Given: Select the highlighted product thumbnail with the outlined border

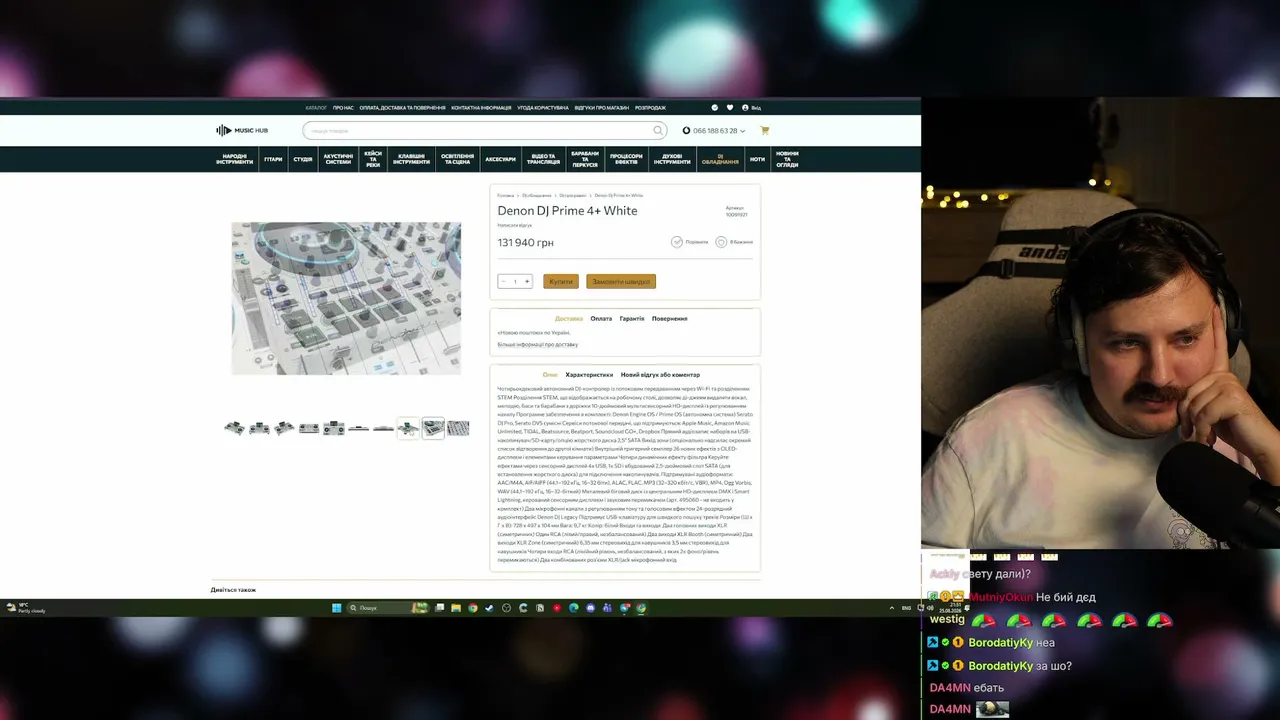Looking at the screenshot, I should tap(433, 428).
